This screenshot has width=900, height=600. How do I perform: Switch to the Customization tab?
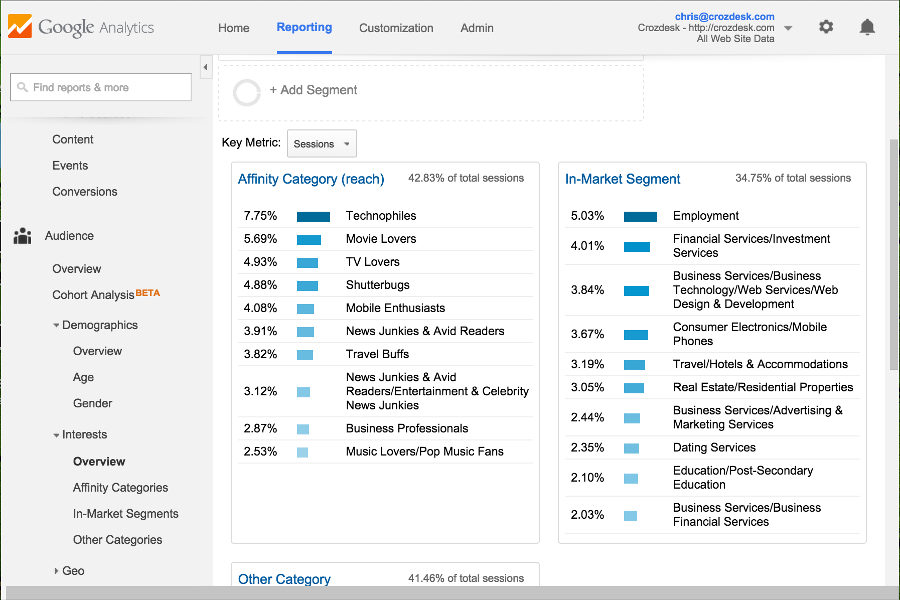(x=396, y=28)
